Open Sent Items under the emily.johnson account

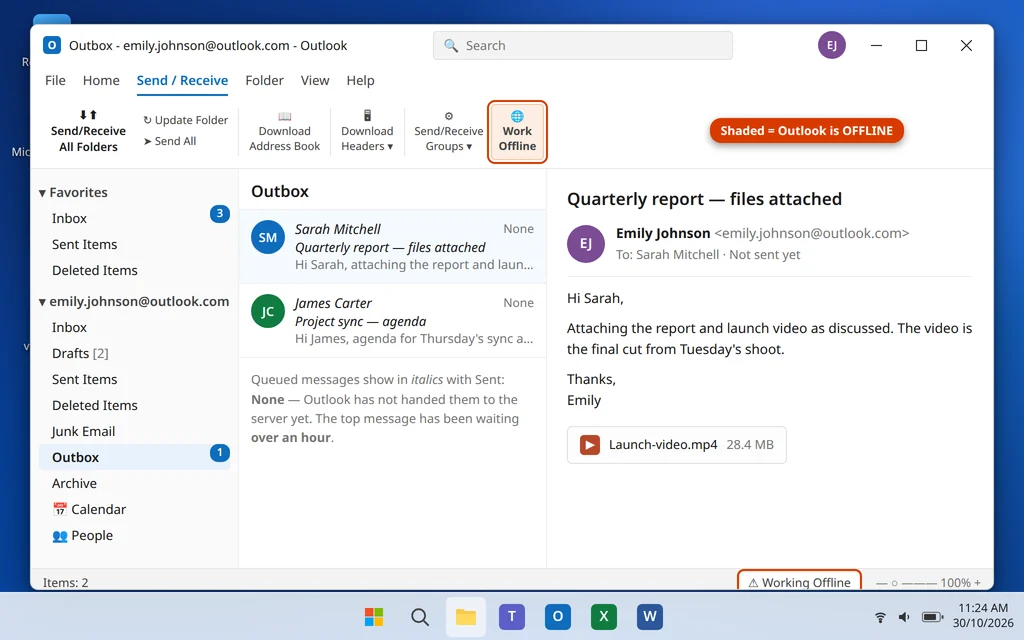135,379
